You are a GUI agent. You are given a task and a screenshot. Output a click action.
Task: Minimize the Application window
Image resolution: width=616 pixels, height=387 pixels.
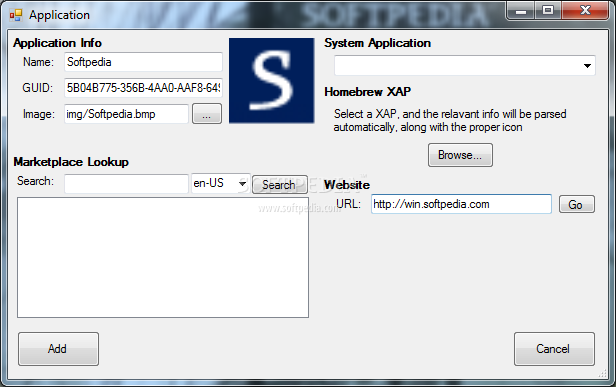(521, 11)
